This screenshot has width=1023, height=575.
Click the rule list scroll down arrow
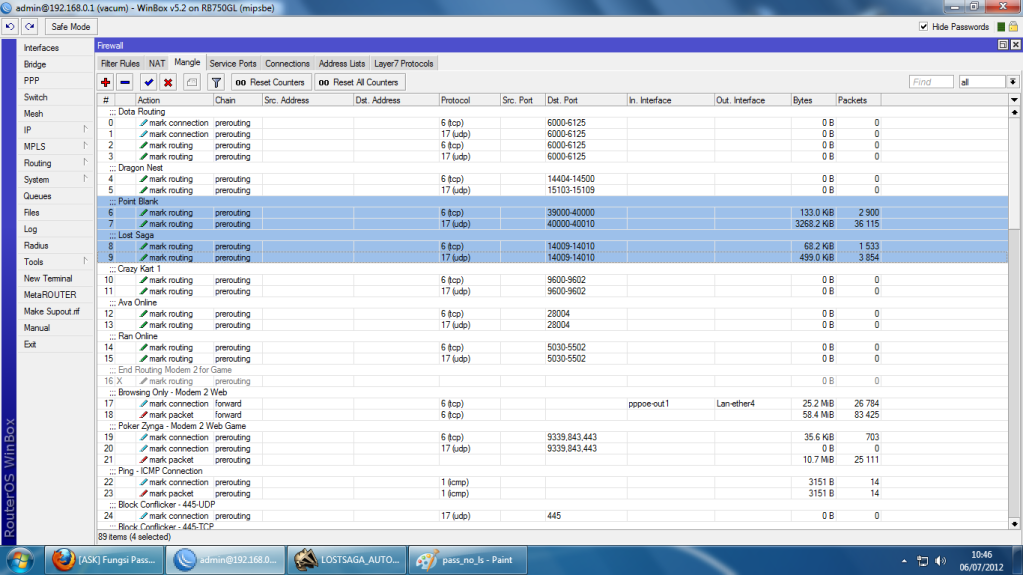click(x=1015, y=523)
